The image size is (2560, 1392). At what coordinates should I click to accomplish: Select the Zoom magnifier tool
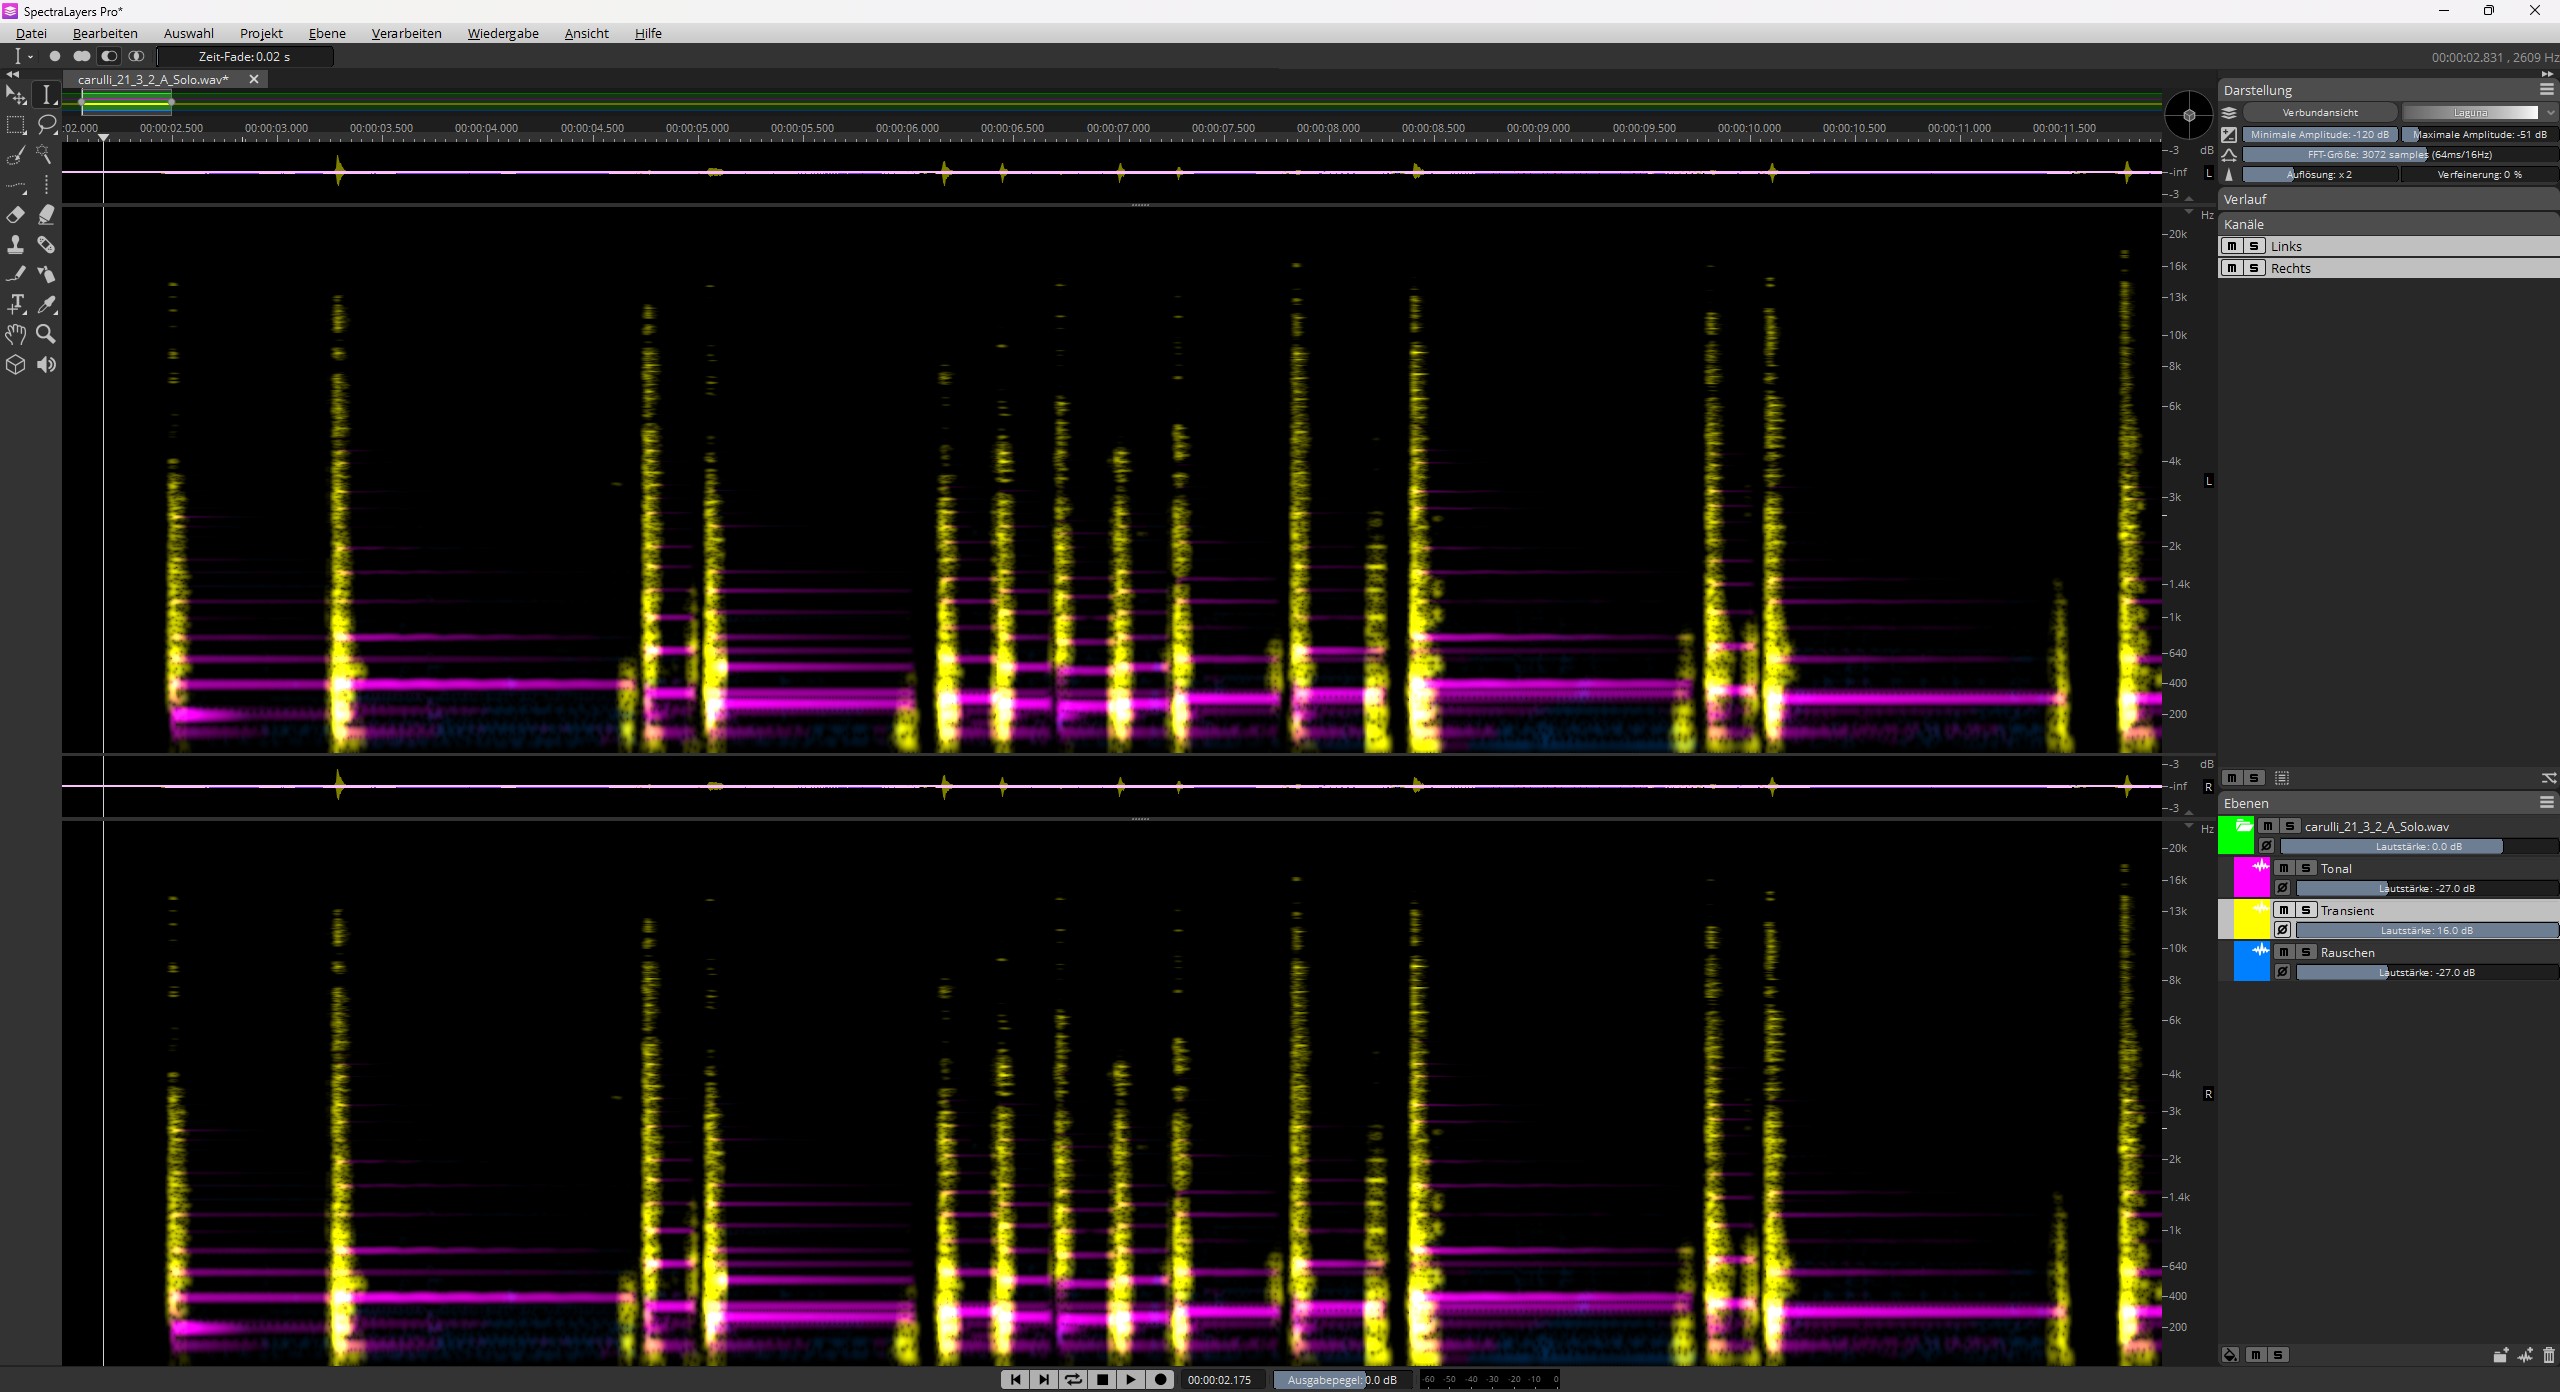pos(46,334)
